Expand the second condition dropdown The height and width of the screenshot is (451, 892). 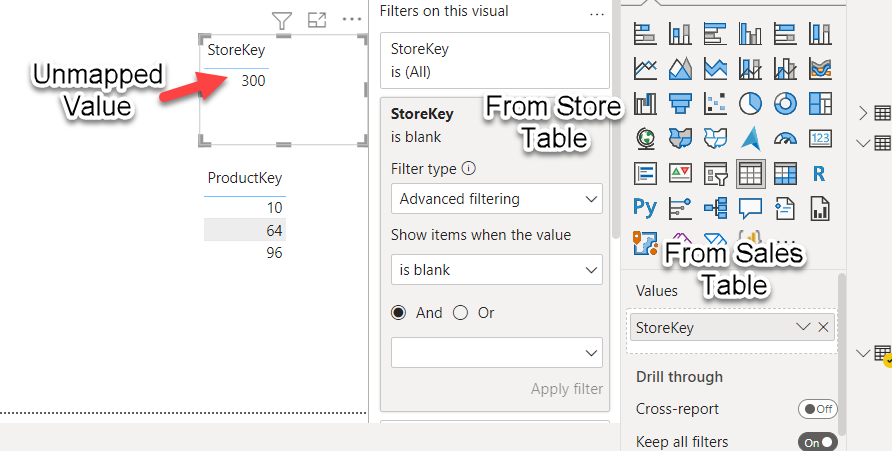pos(496,352)
